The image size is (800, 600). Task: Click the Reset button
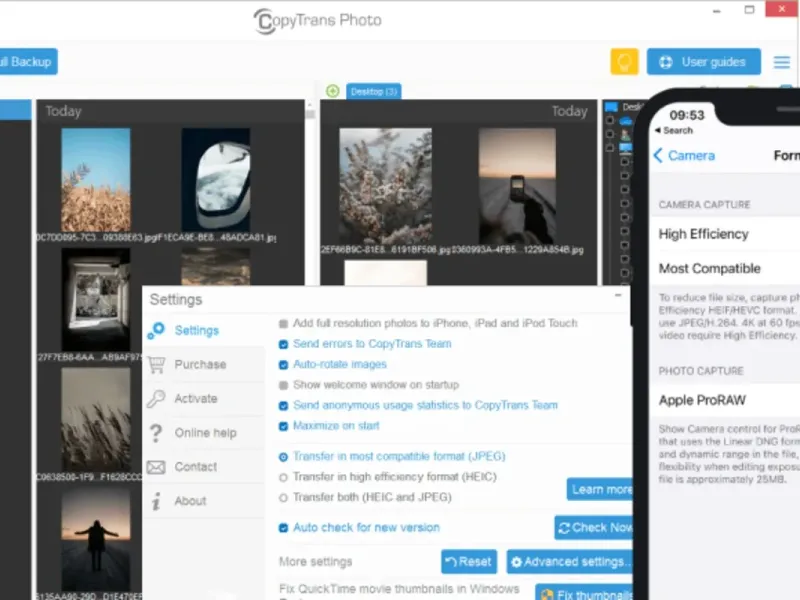(x=469, y=562)
